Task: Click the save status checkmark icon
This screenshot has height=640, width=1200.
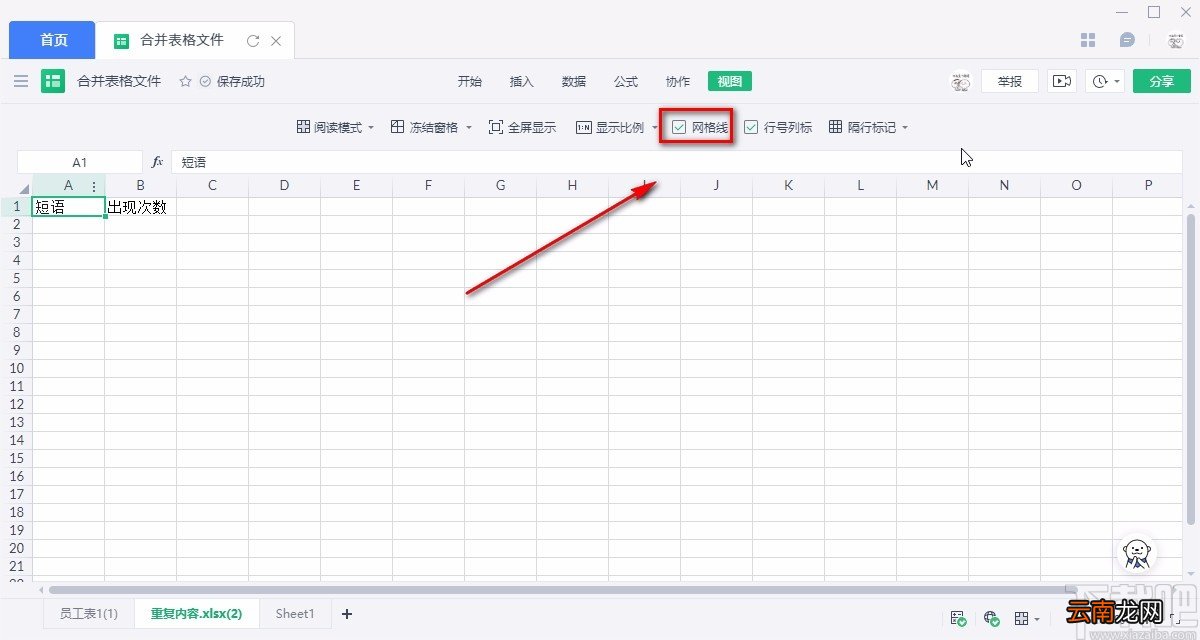Action: click(x=205, y=82)
